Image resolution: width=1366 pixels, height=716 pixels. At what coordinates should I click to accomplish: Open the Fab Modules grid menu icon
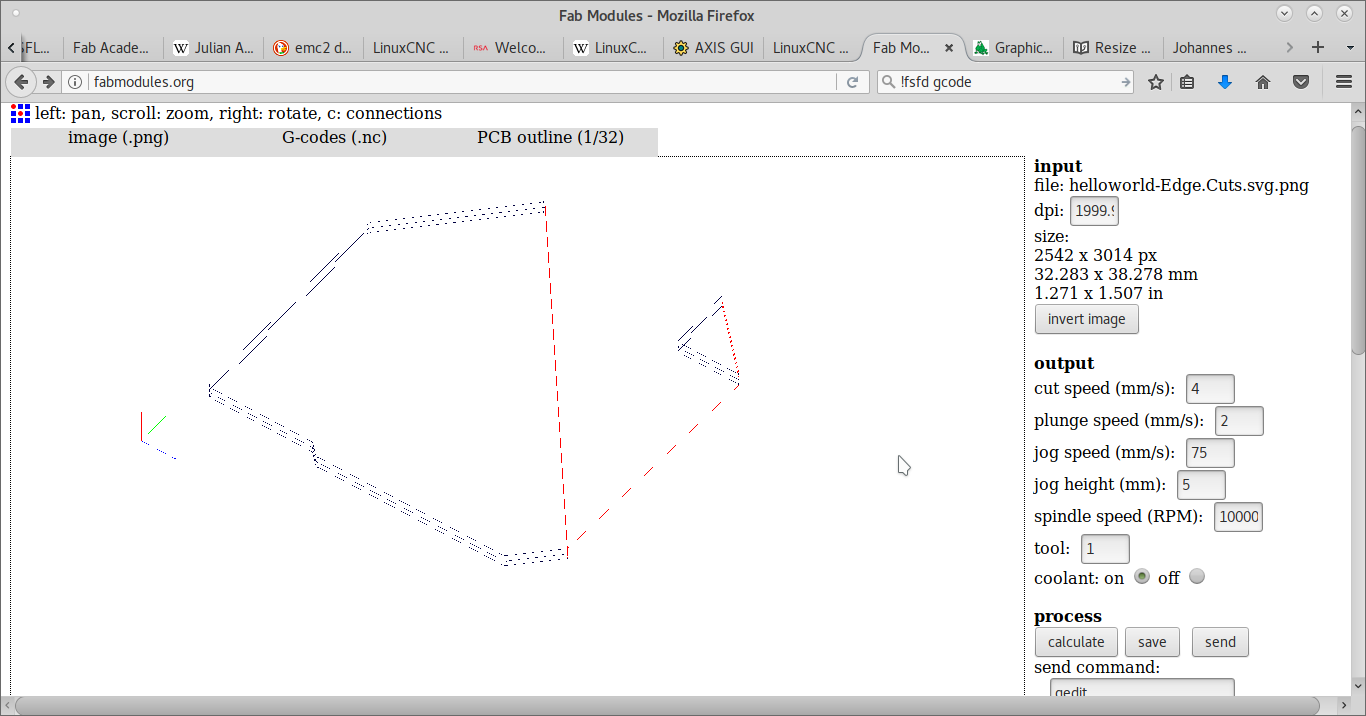[x=20, y=113]
